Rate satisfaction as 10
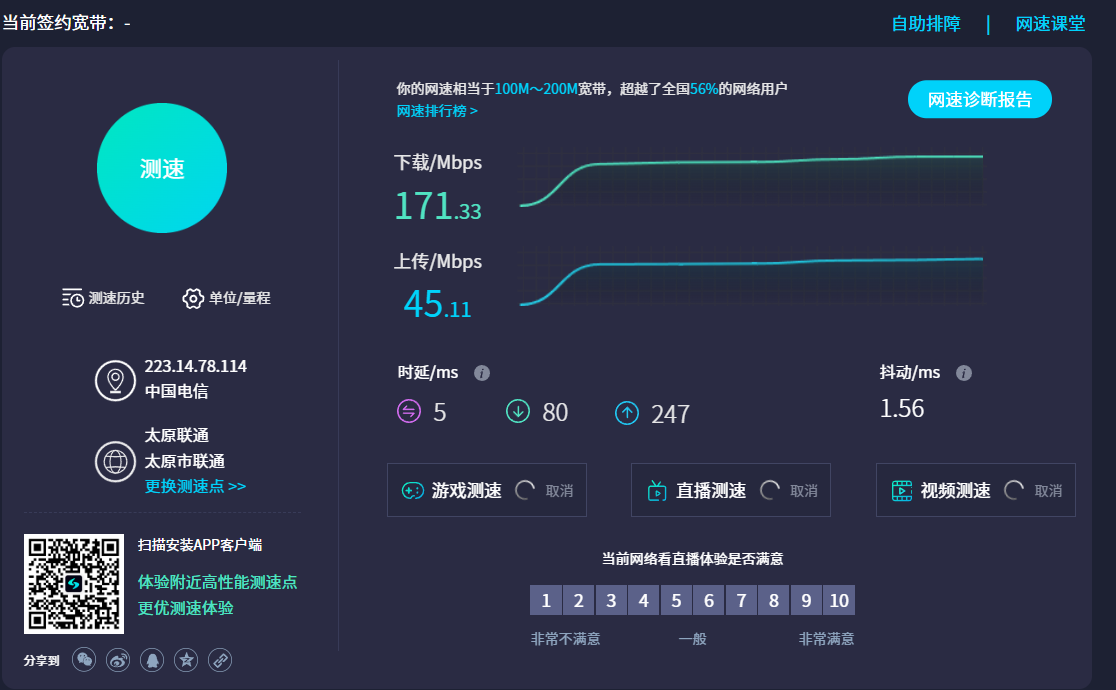This screenshot has width=1116, height=690. (839, 600)
